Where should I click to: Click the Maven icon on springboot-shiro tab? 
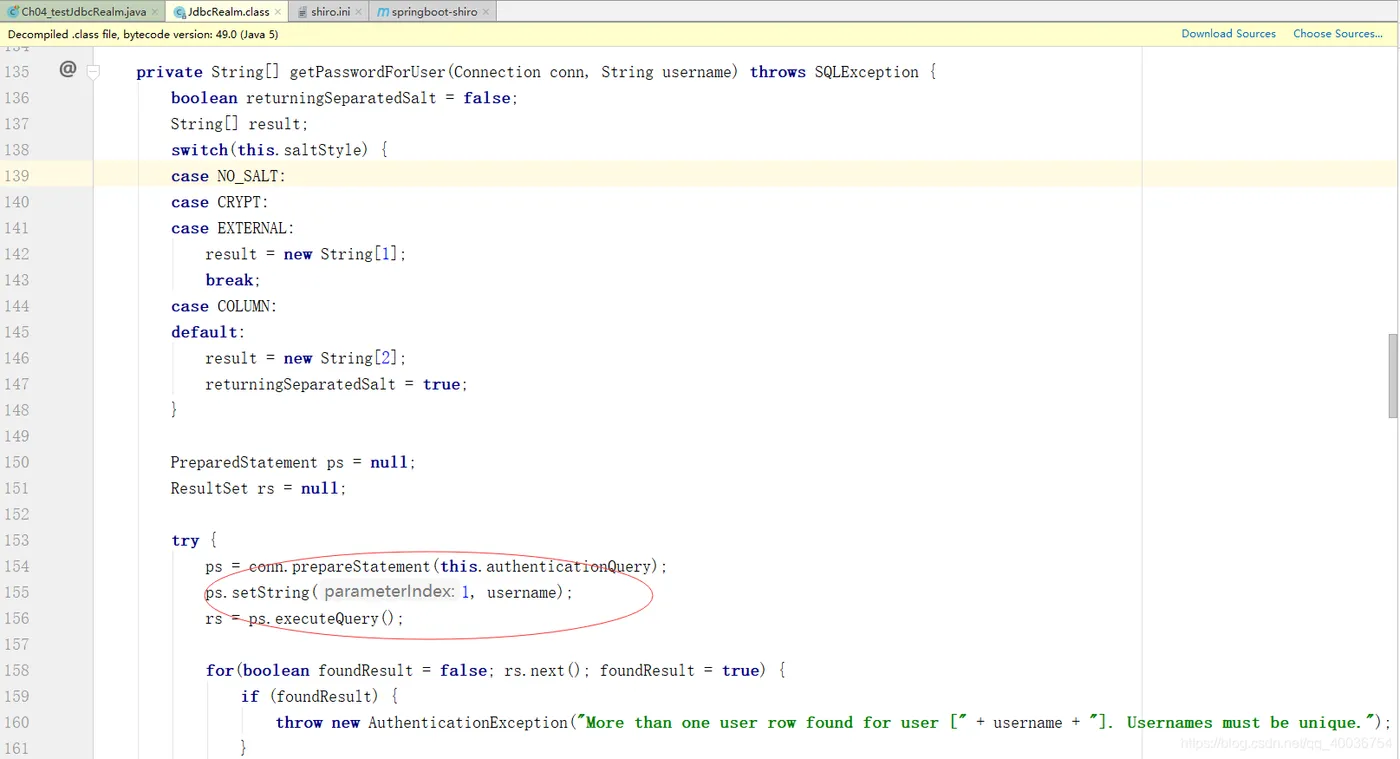pyautogui.click(x=383, y=12)
